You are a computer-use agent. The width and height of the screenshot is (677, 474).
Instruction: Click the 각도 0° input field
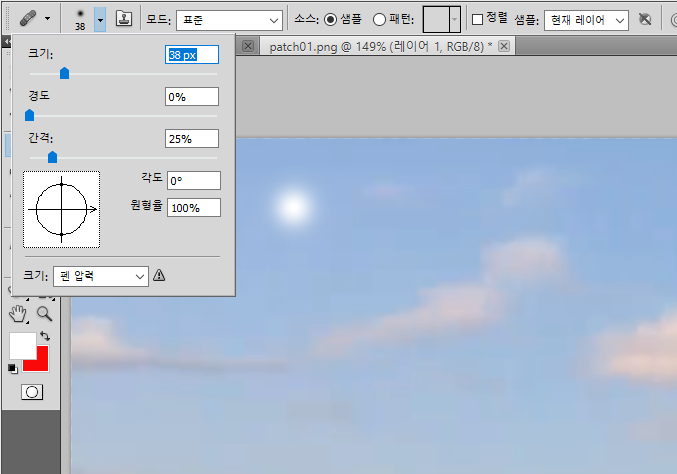click(x=194, y=180)
